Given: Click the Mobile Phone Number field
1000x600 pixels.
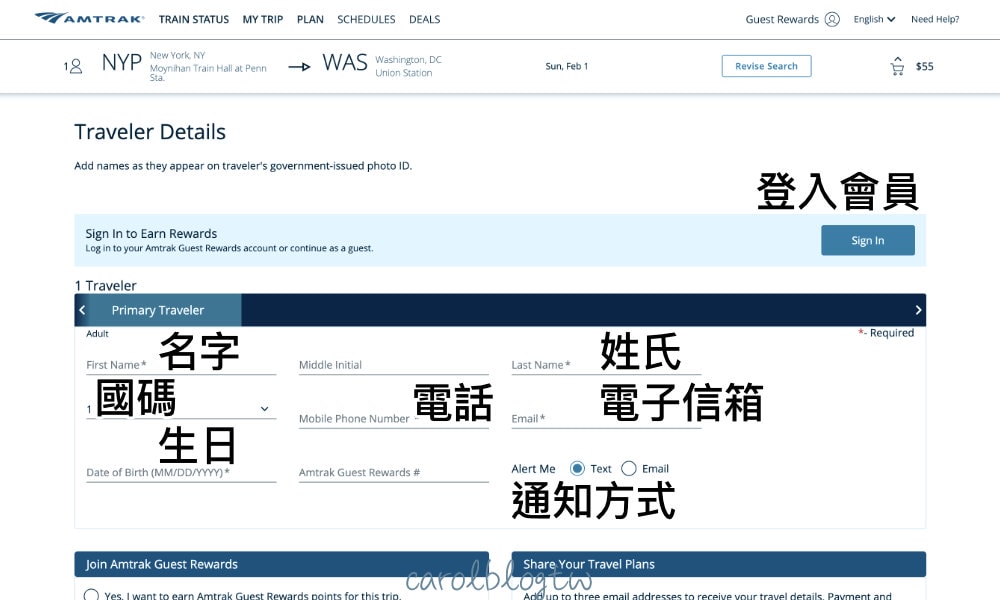Looking at the screenshot, I should 393,418.
